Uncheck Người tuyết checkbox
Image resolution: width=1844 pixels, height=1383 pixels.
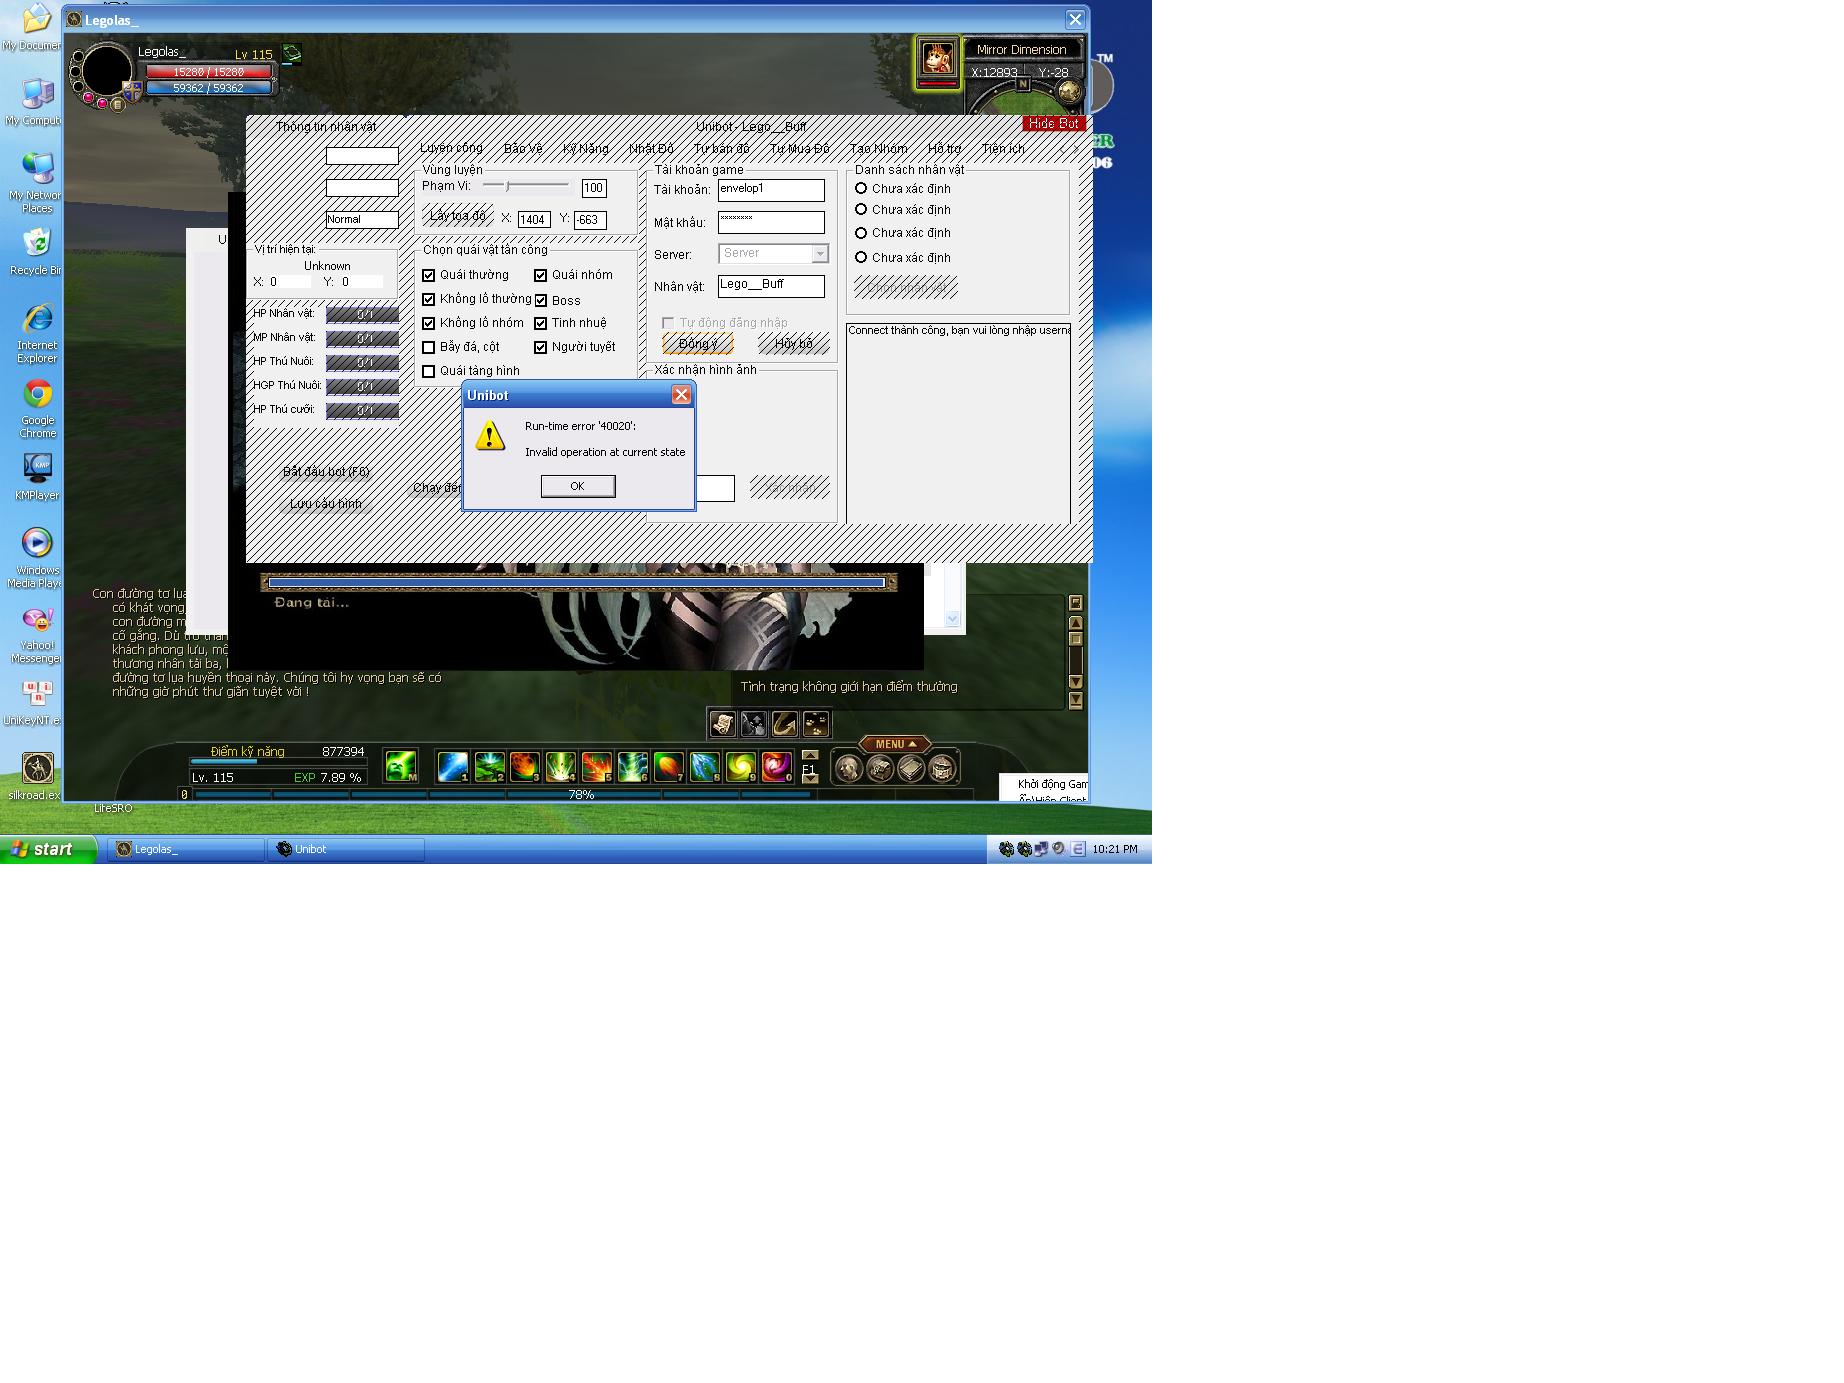pos(541,347)
